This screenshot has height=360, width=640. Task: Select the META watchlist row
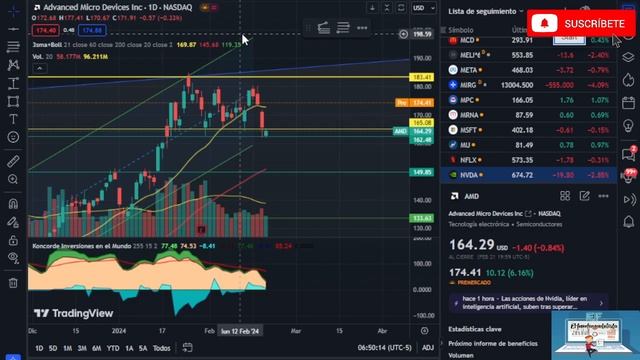pos(529,70)
